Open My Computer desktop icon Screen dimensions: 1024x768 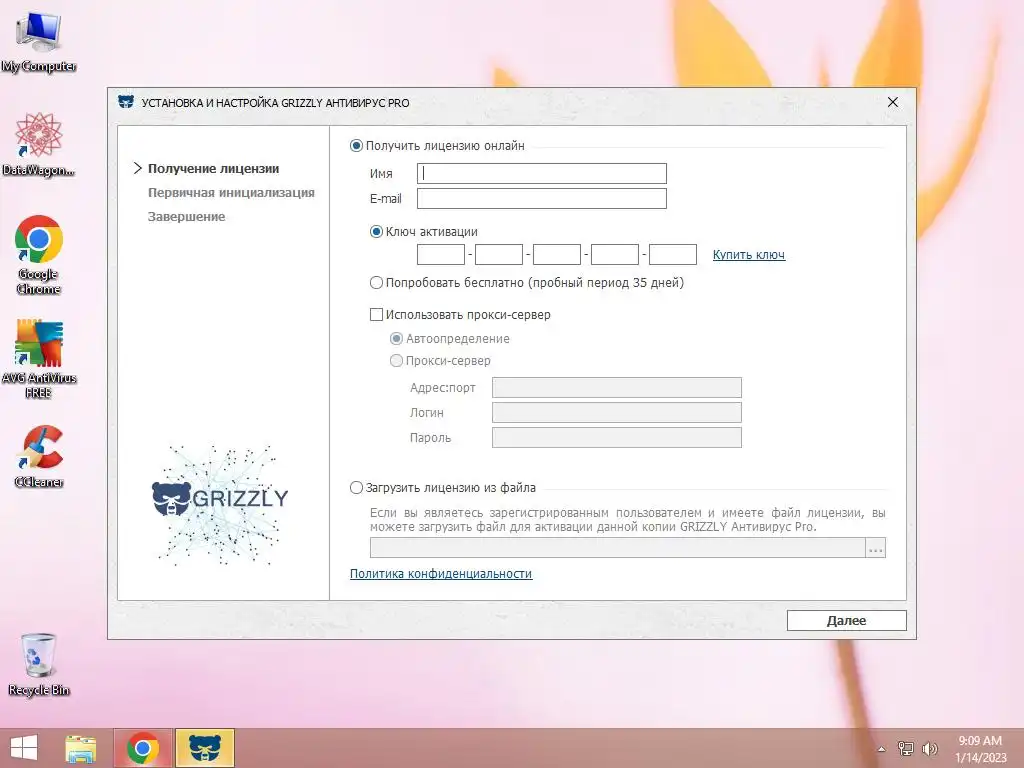(x=39, y=42)
